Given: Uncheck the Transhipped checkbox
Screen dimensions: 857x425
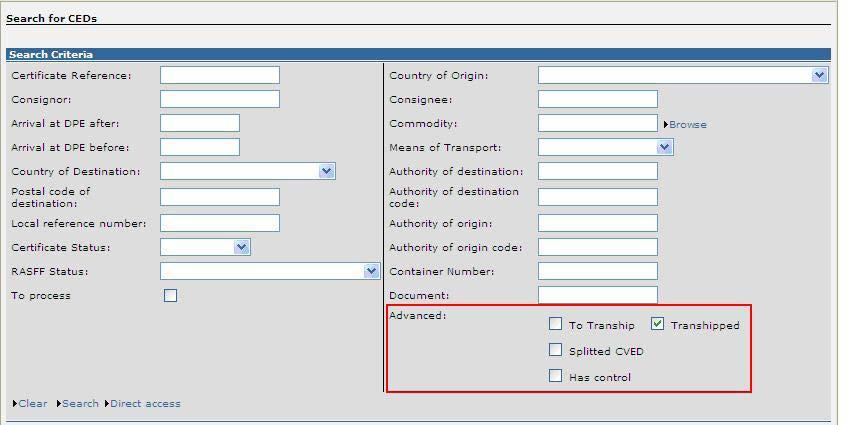Looking at the screenshot, I should tap(658, 324).
